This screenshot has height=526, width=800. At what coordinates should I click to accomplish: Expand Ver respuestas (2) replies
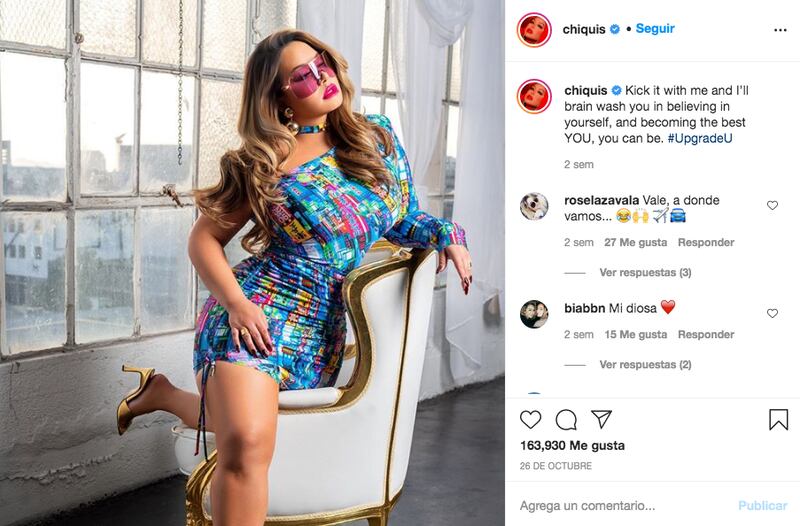point(645,364)
